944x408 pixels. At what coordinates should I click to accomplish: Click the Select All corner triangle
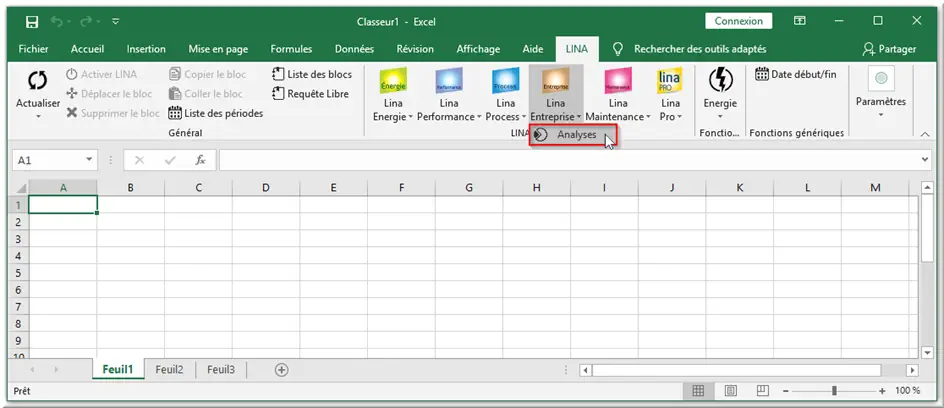click(20, 188)
